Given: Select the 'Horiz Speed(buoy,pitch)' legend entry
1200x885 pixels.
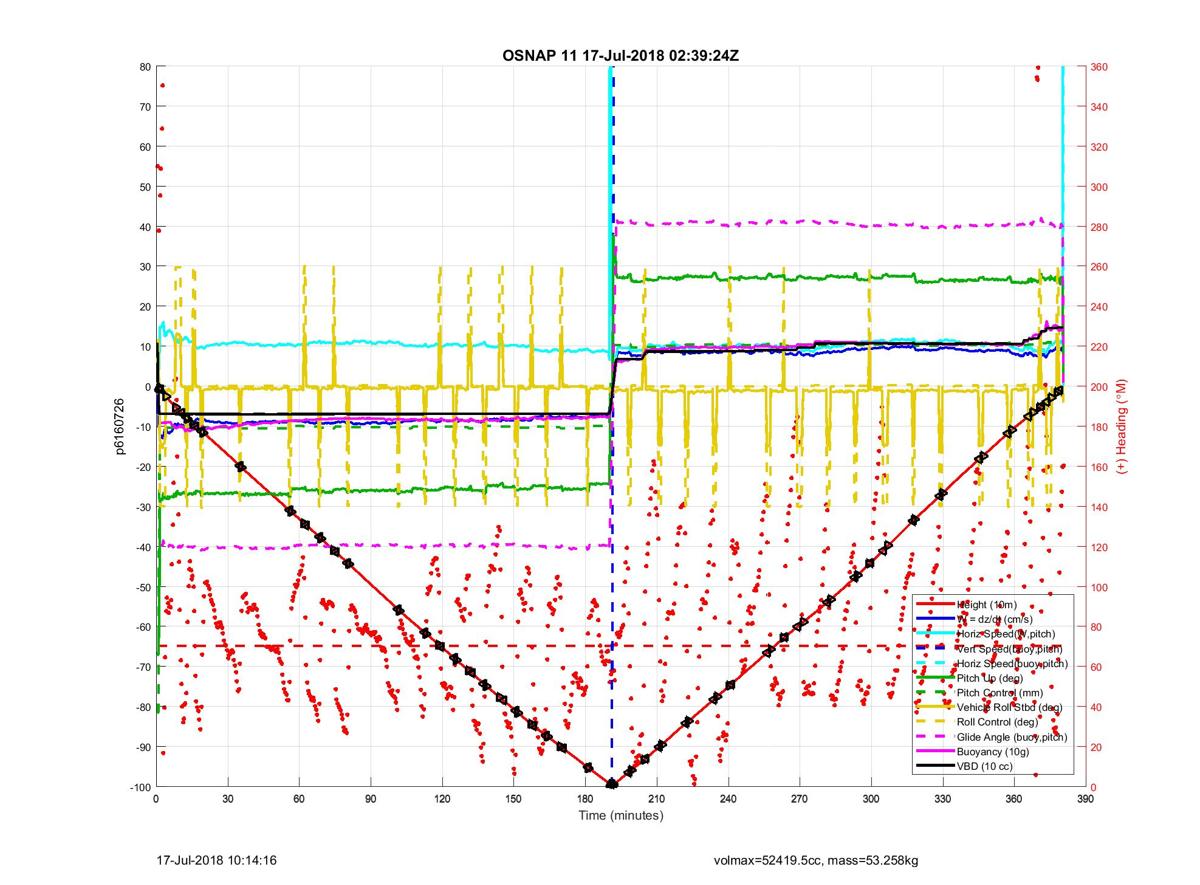Looking at the screenshot, I should click(1012, 664).
